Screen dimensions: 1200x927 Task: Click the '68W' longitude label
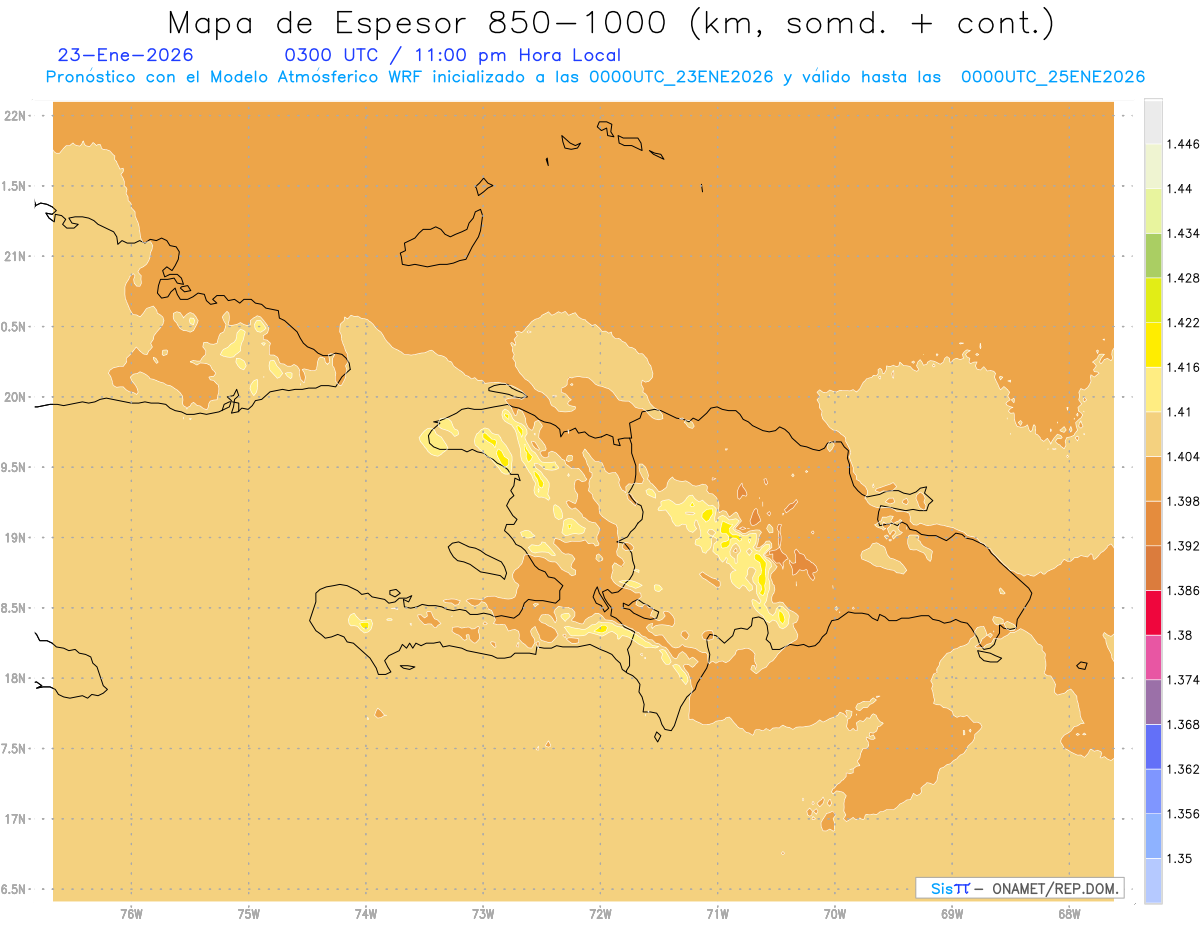coord(1069,914)
